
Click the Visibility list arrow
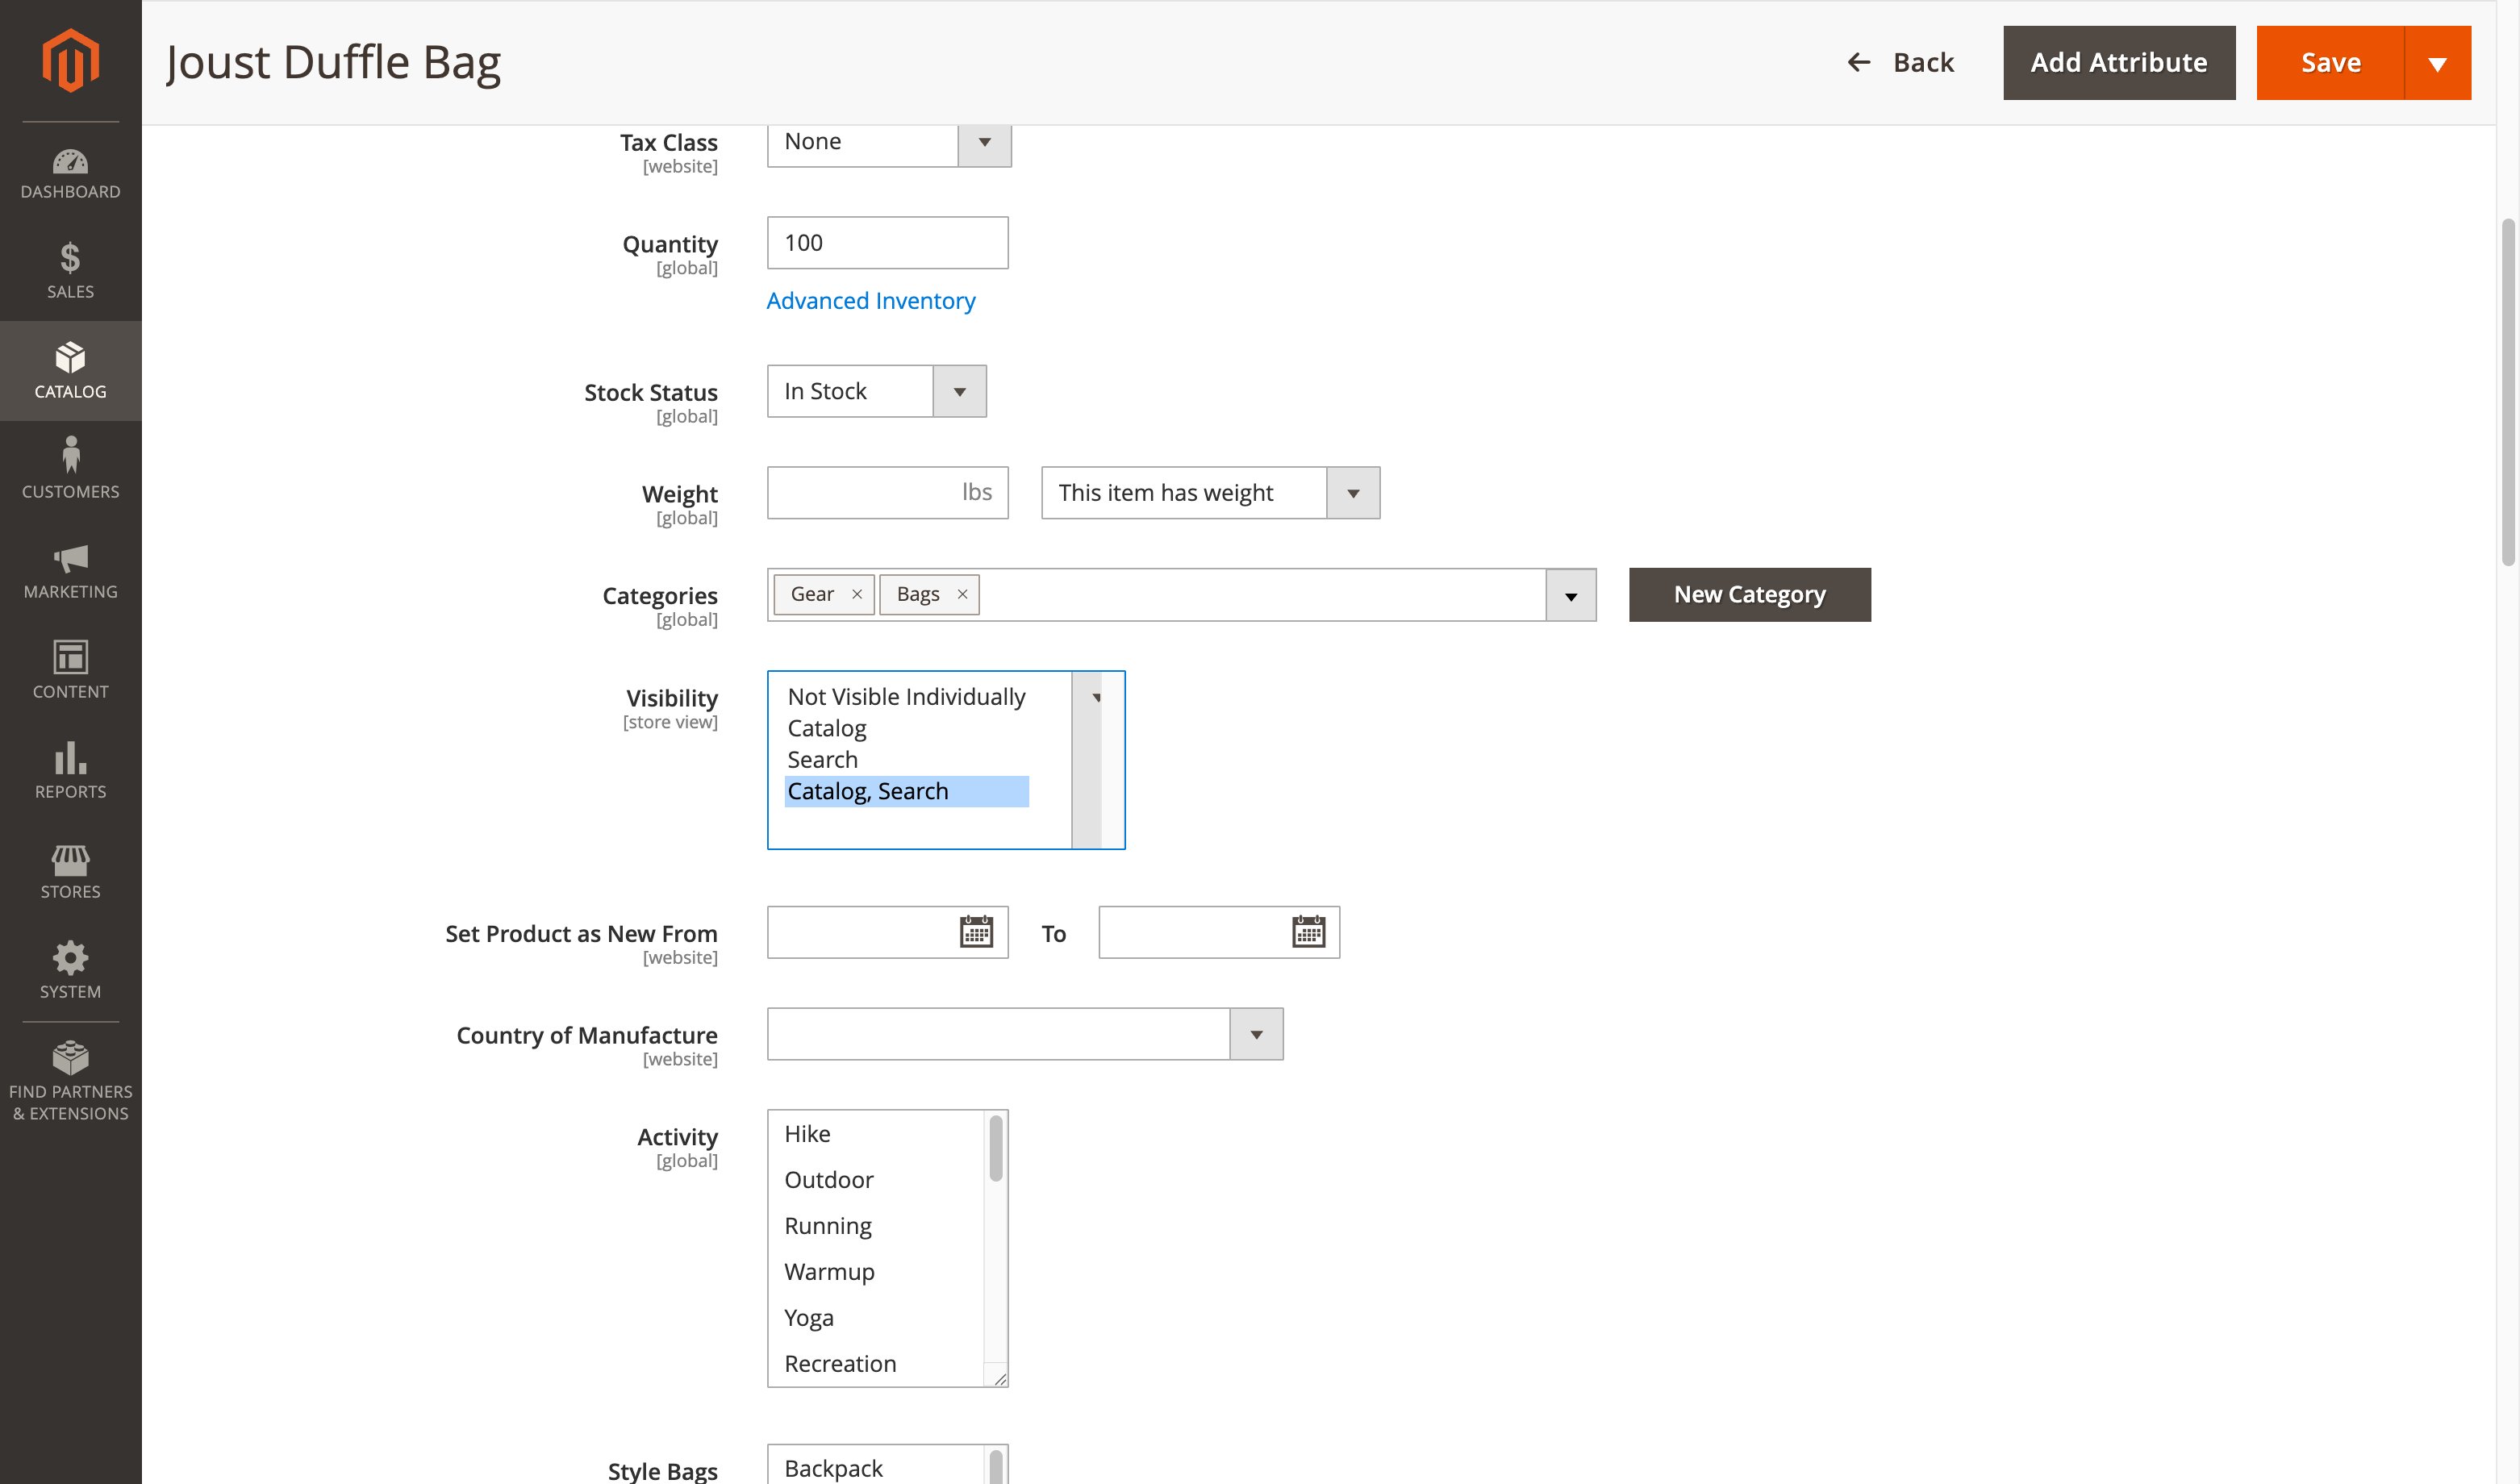click(1097, 697)
